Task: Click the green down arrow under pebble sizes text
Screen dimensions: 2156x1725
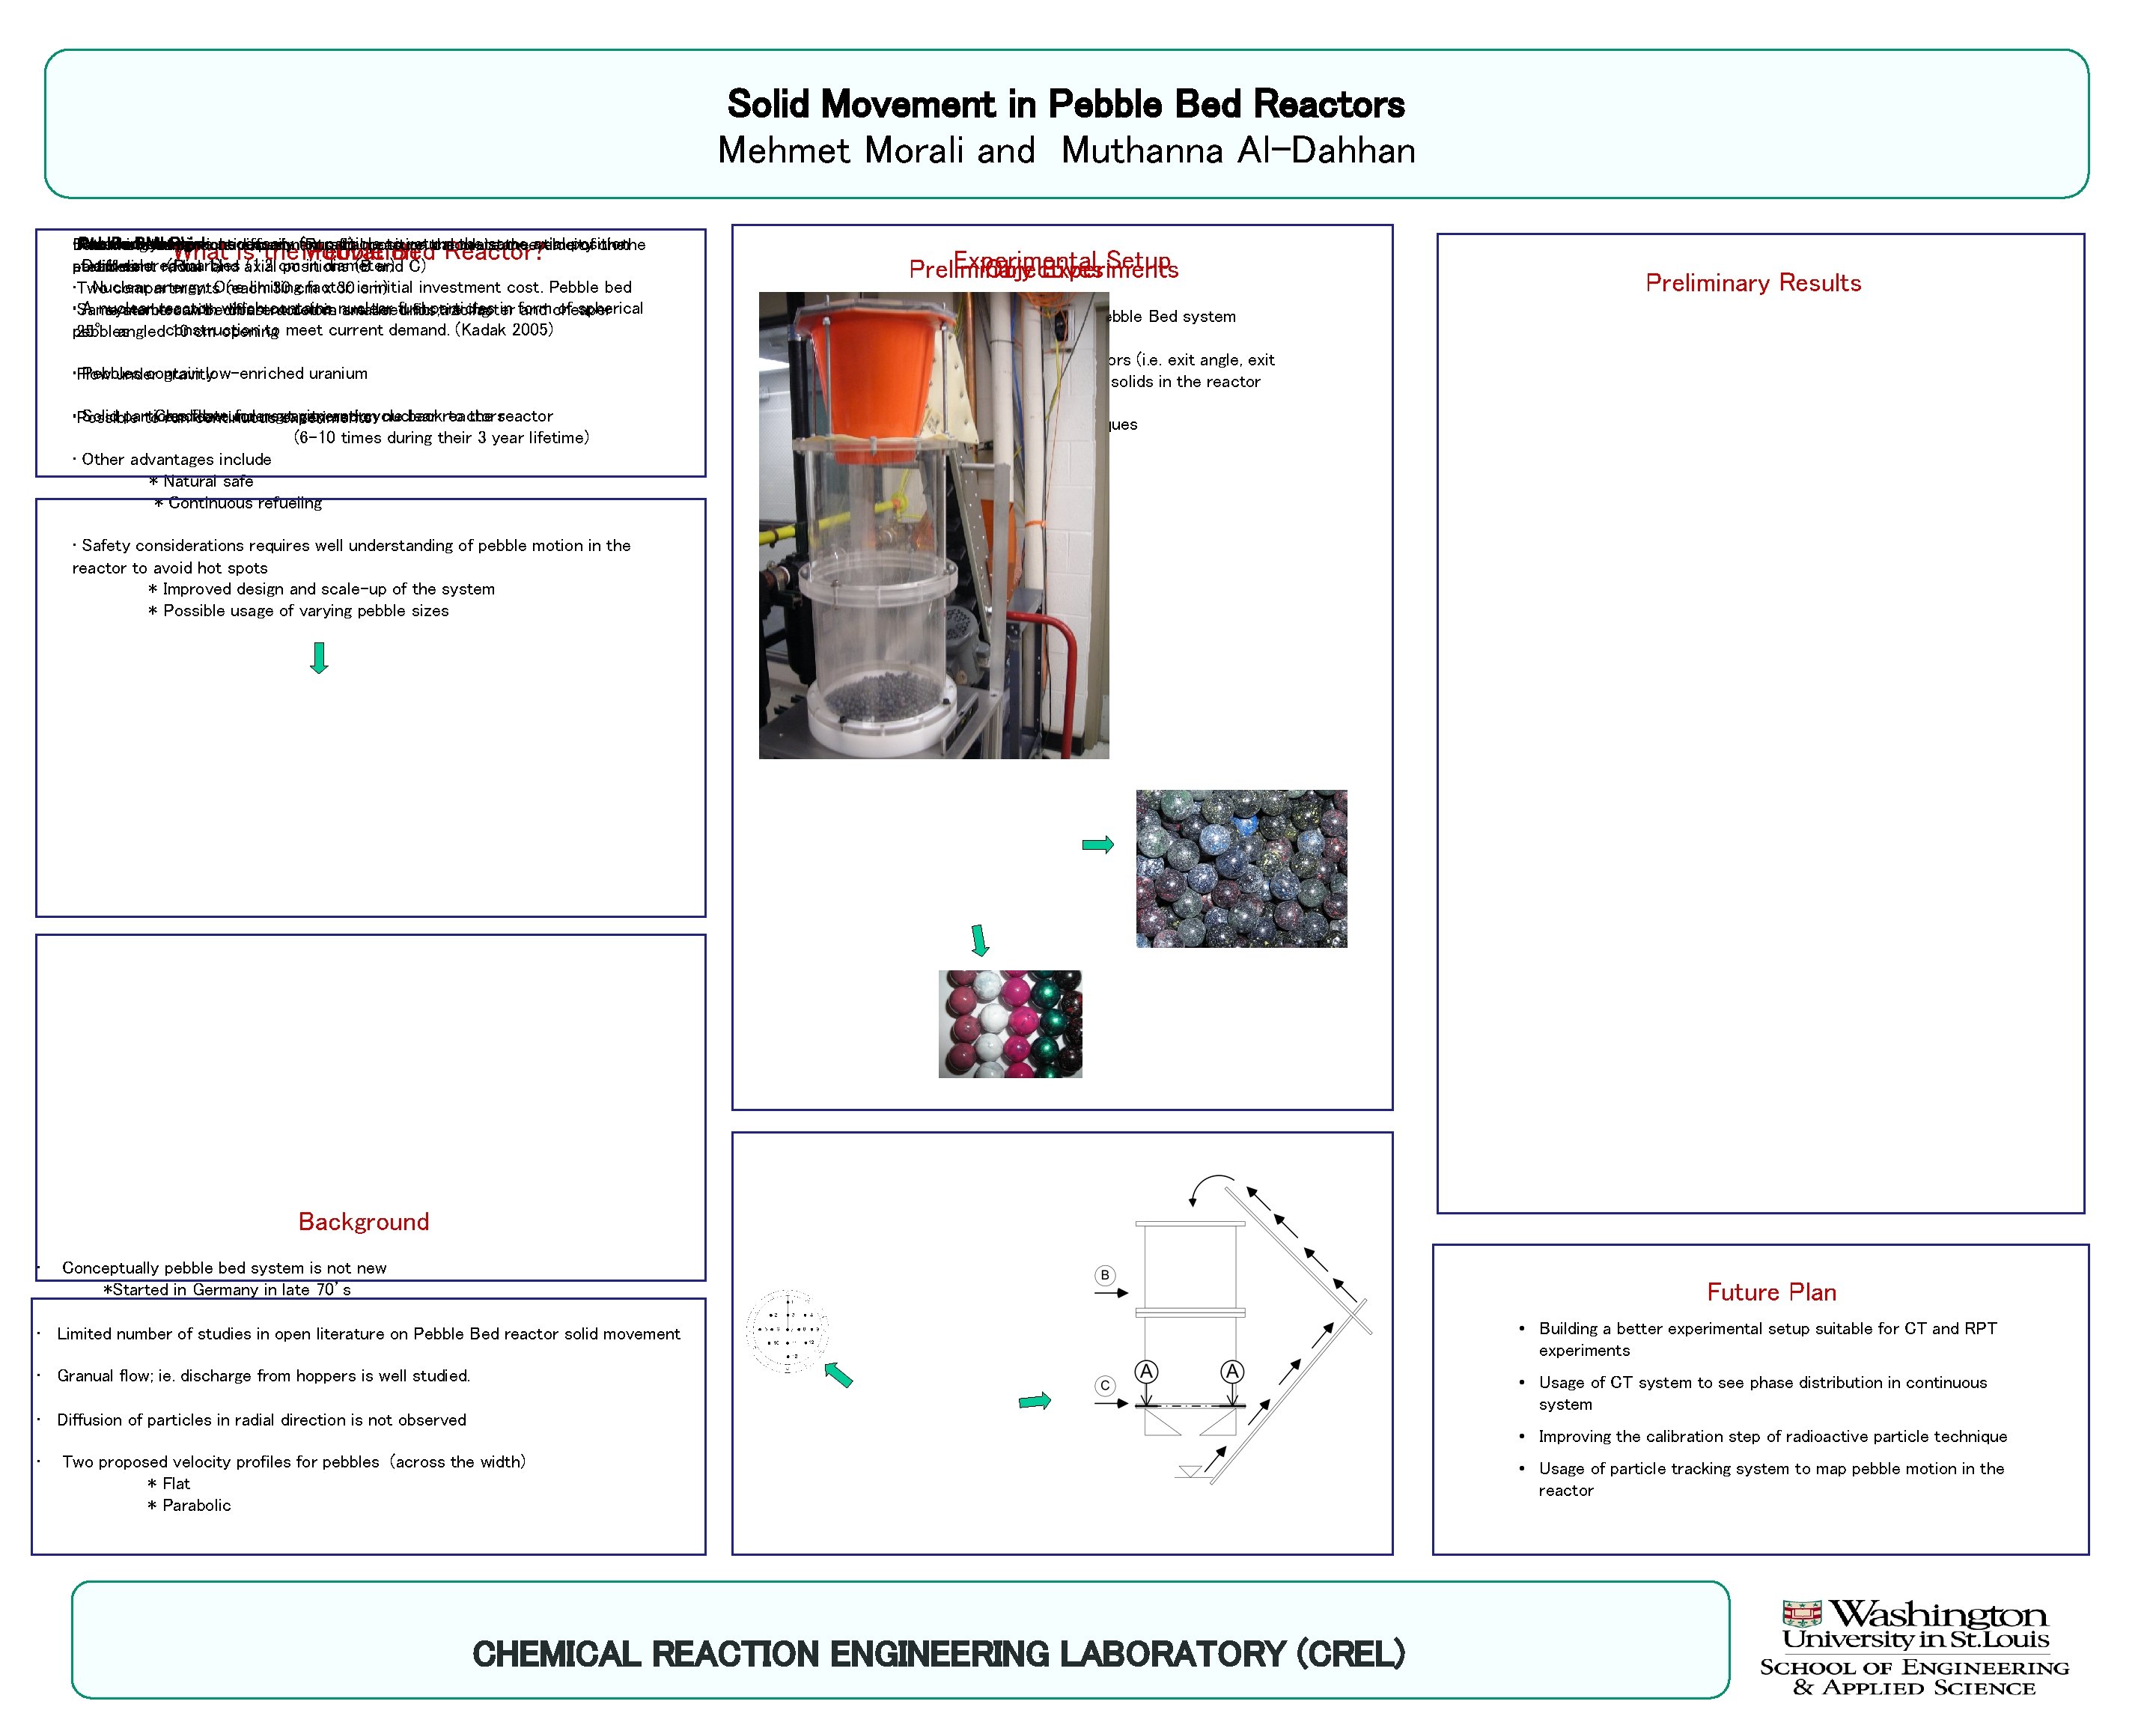Action: pos(319,658)
